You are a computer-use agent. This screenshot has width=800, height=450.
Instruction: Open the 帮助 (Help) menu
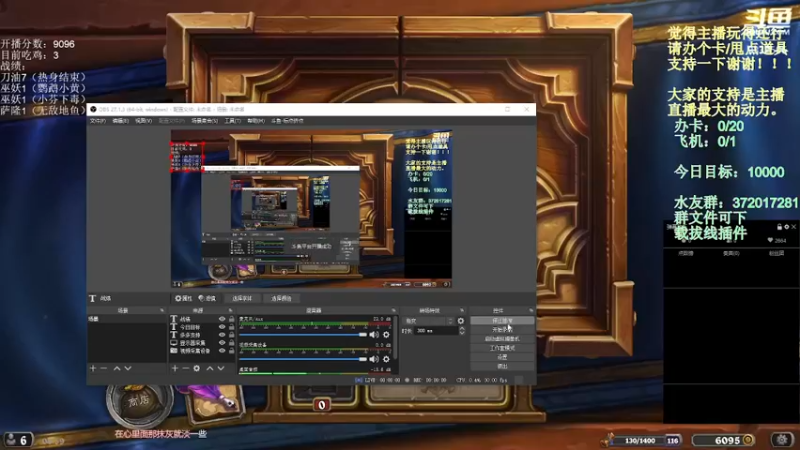(x=256, y=121)
